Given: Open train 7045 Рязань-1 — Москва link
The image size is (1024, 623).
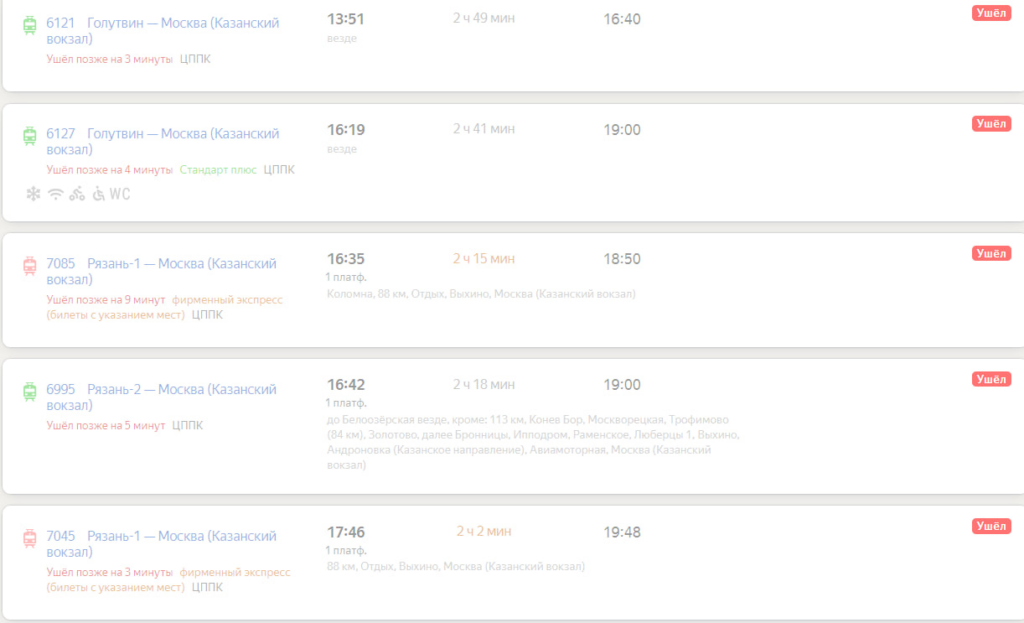Looking at the screenshot, I should [x=161, y=543].
